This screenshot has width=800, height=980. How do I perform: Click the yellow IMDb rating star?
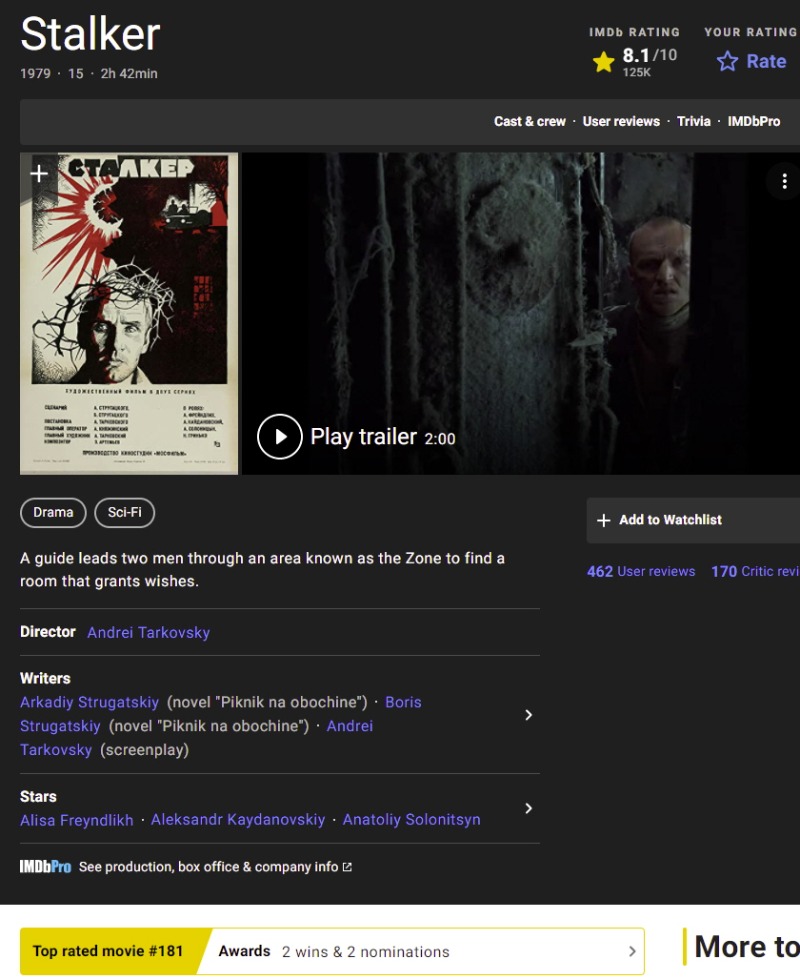[x=603, y=62]
